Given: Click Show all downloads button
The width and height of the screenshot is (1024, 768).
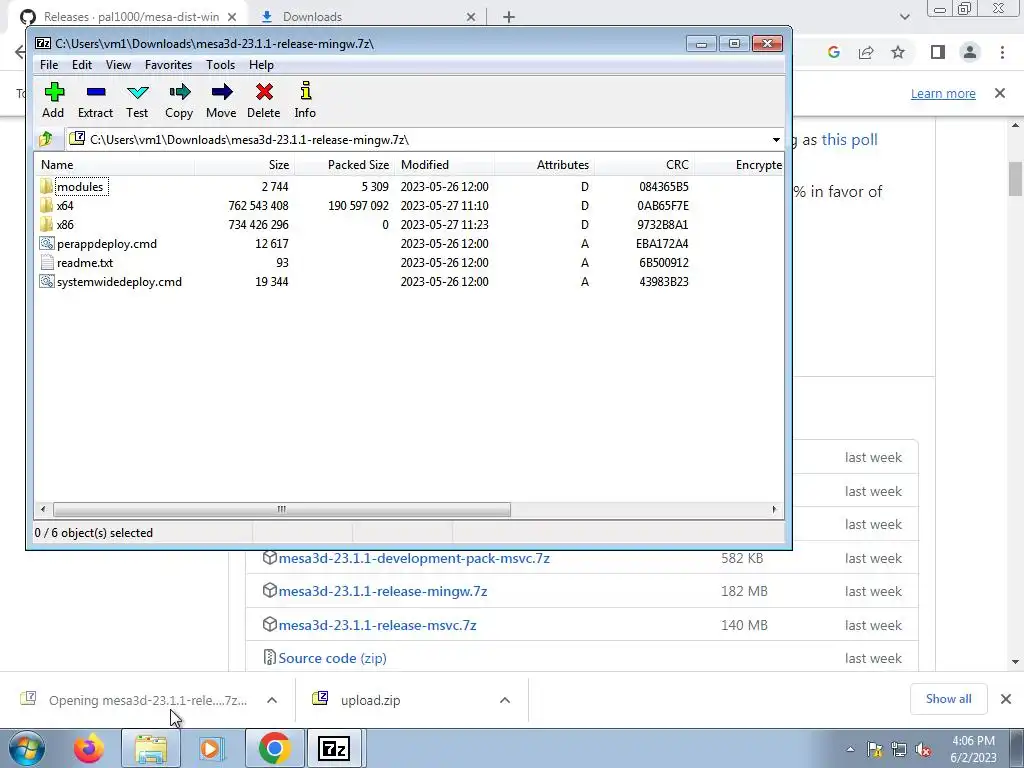Looking at the screenshot, I should click(948, 699).
